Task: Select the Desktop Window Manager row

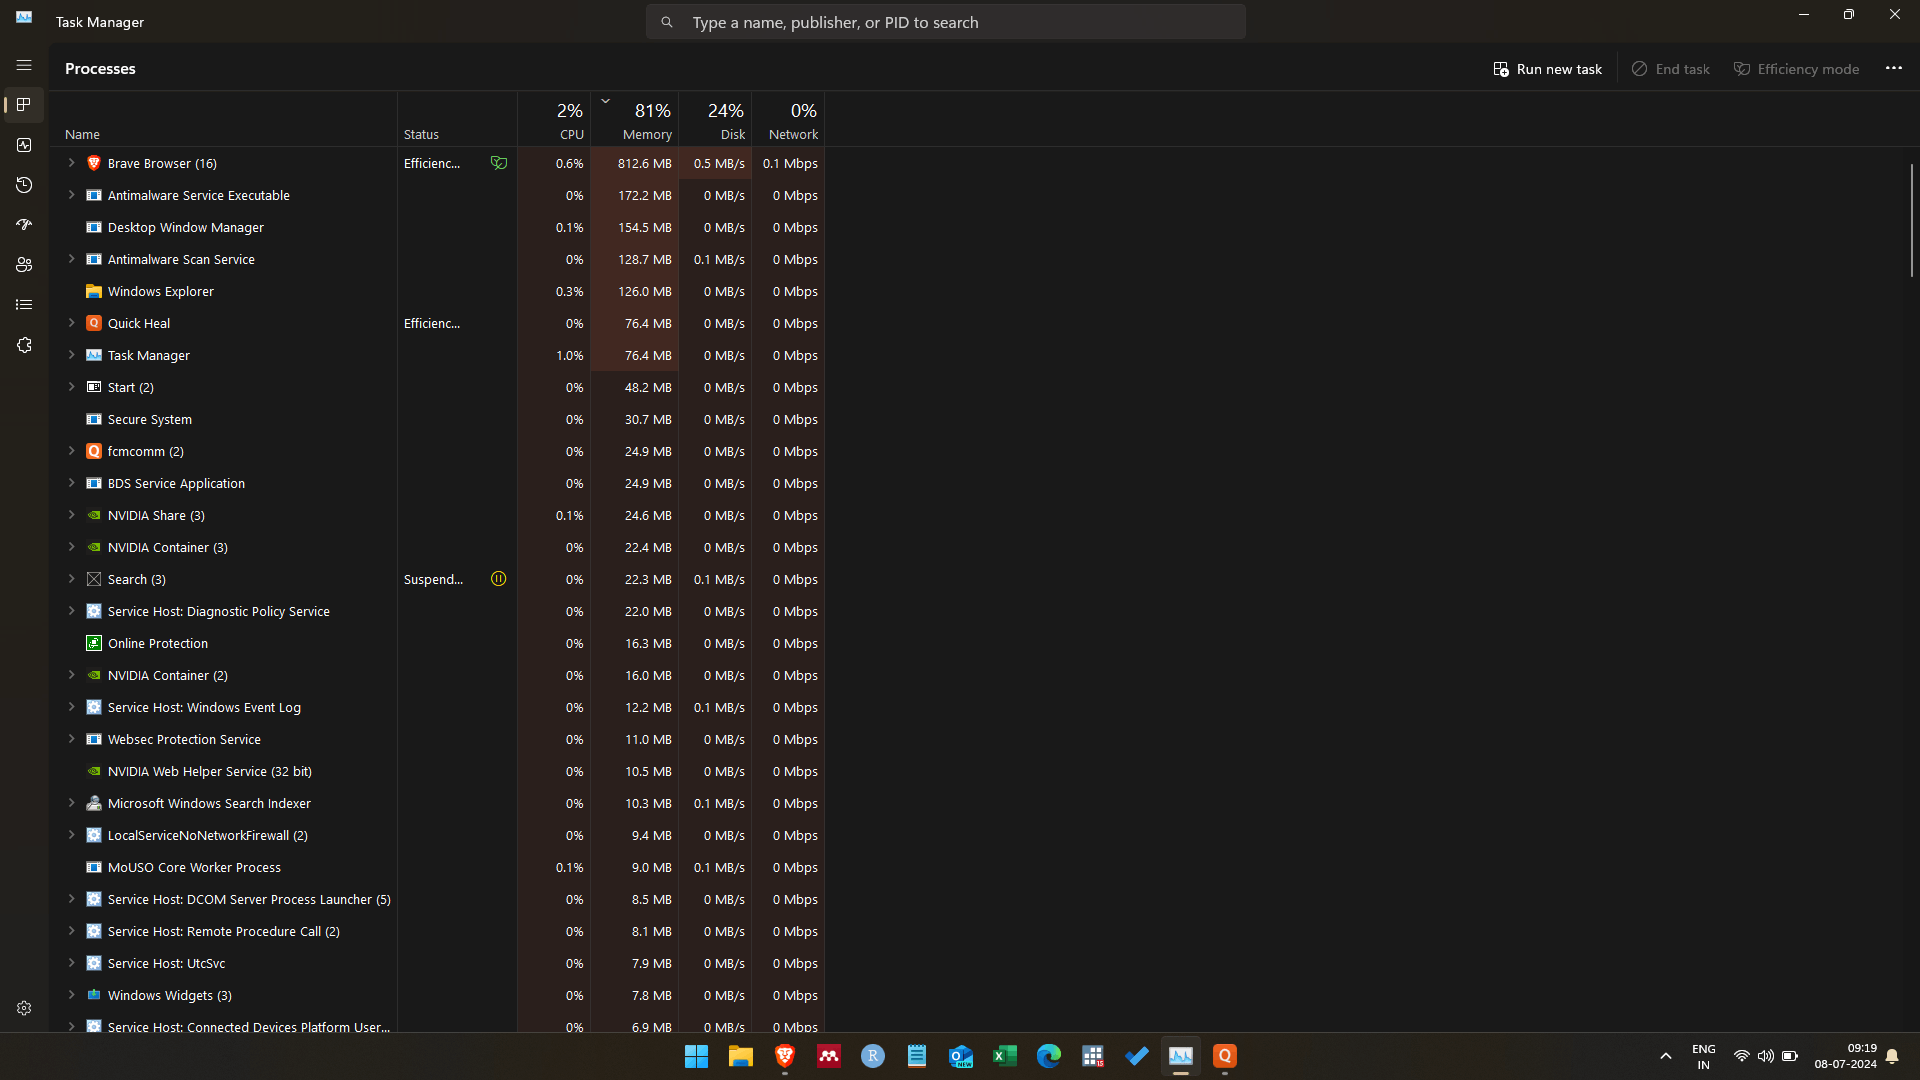Action: coord(438,227)
